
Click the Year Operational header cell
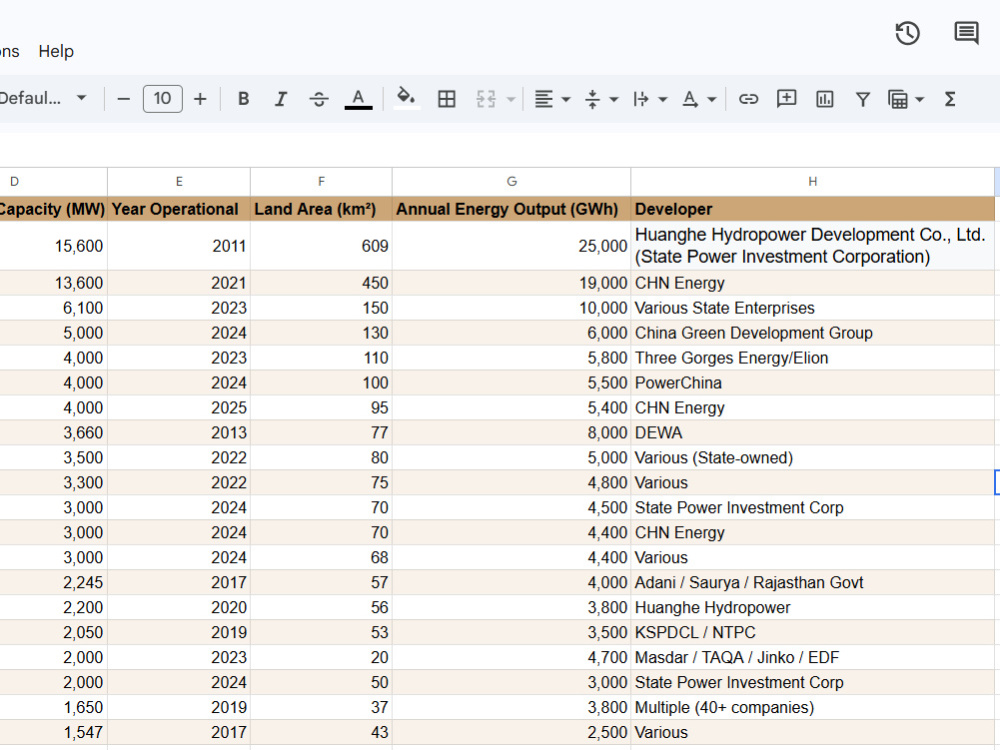(179, 209)
